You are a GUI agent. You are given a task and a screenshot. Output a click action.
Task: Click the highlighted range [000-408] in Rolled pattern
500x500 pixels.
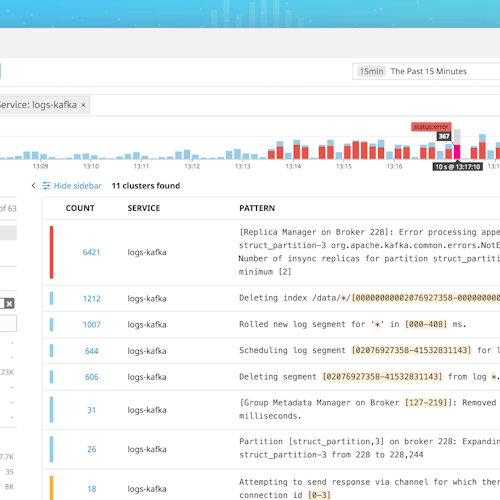click(426, 324)
